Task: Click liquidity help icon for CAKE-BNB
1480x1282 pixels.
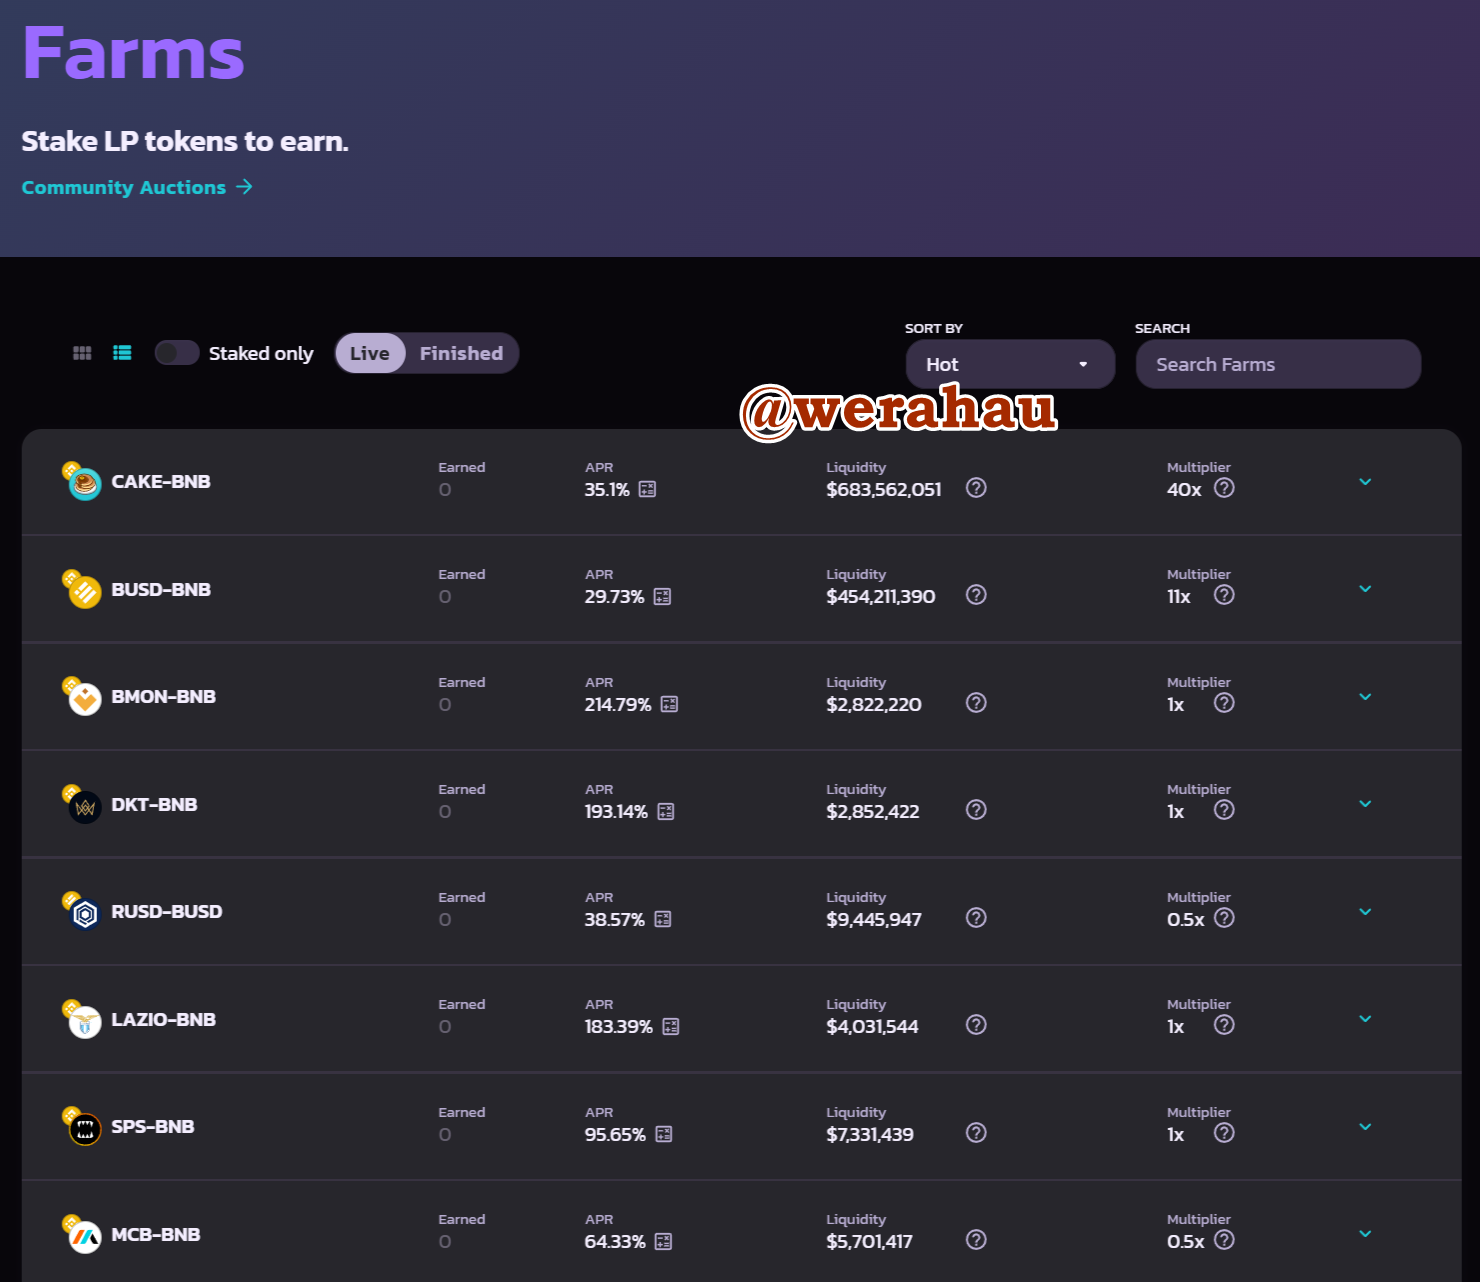Action: [x=976, y=488]
